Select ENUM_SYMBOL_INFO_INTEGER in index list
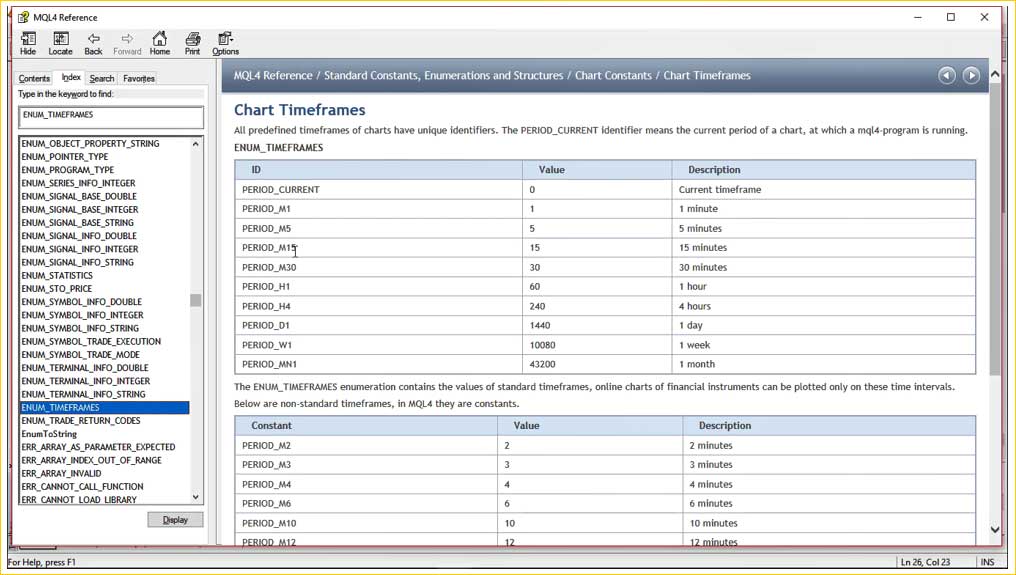 point(82,315)
